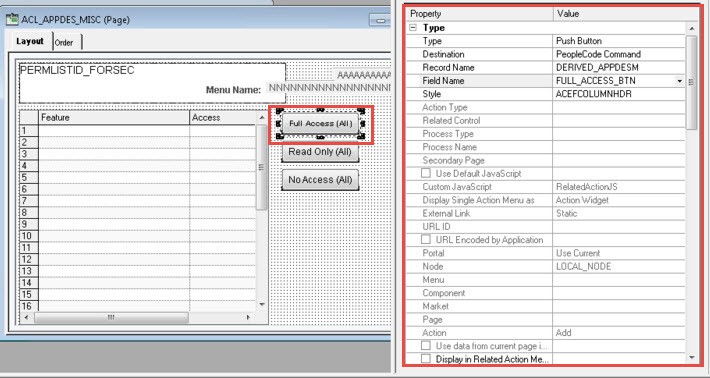710x378 pixels.
Task: Toggle Use data from current page checkbox
Action: tap(426, 345)
